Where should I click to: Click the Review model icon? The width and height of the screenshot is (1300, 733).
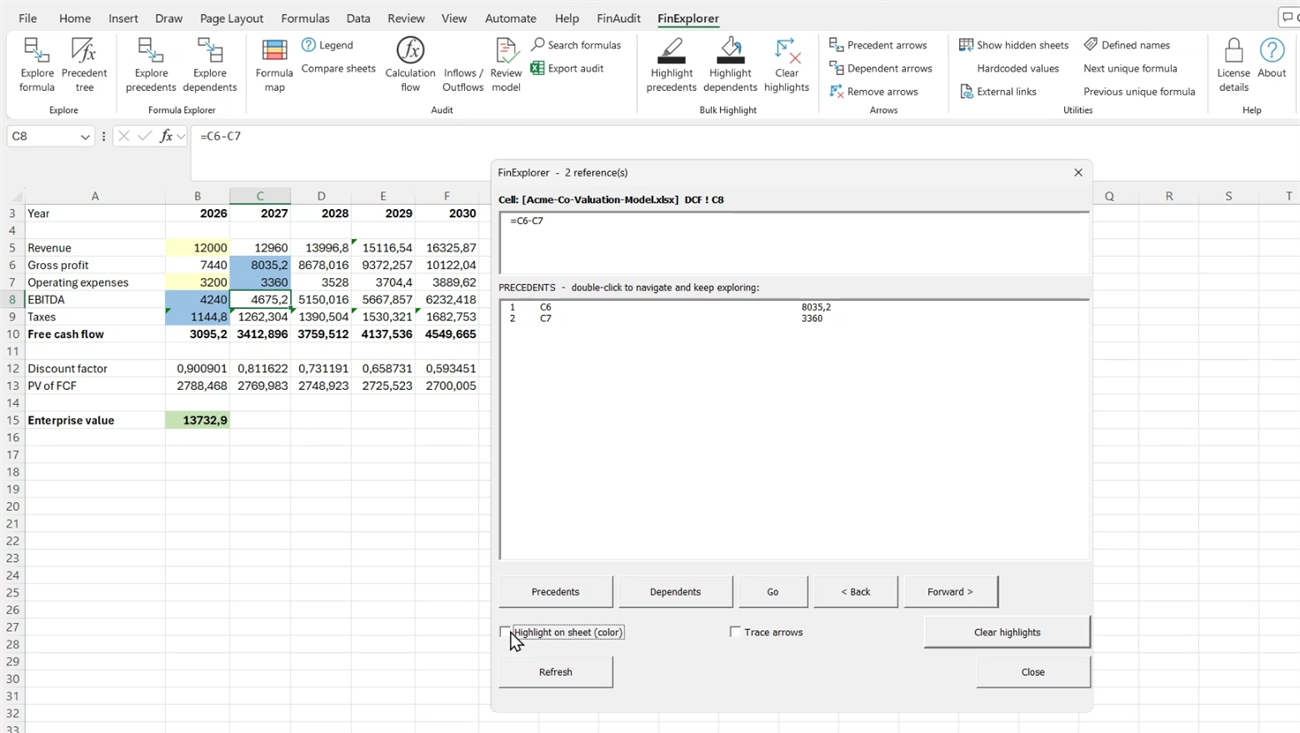(x=506, y=65)
